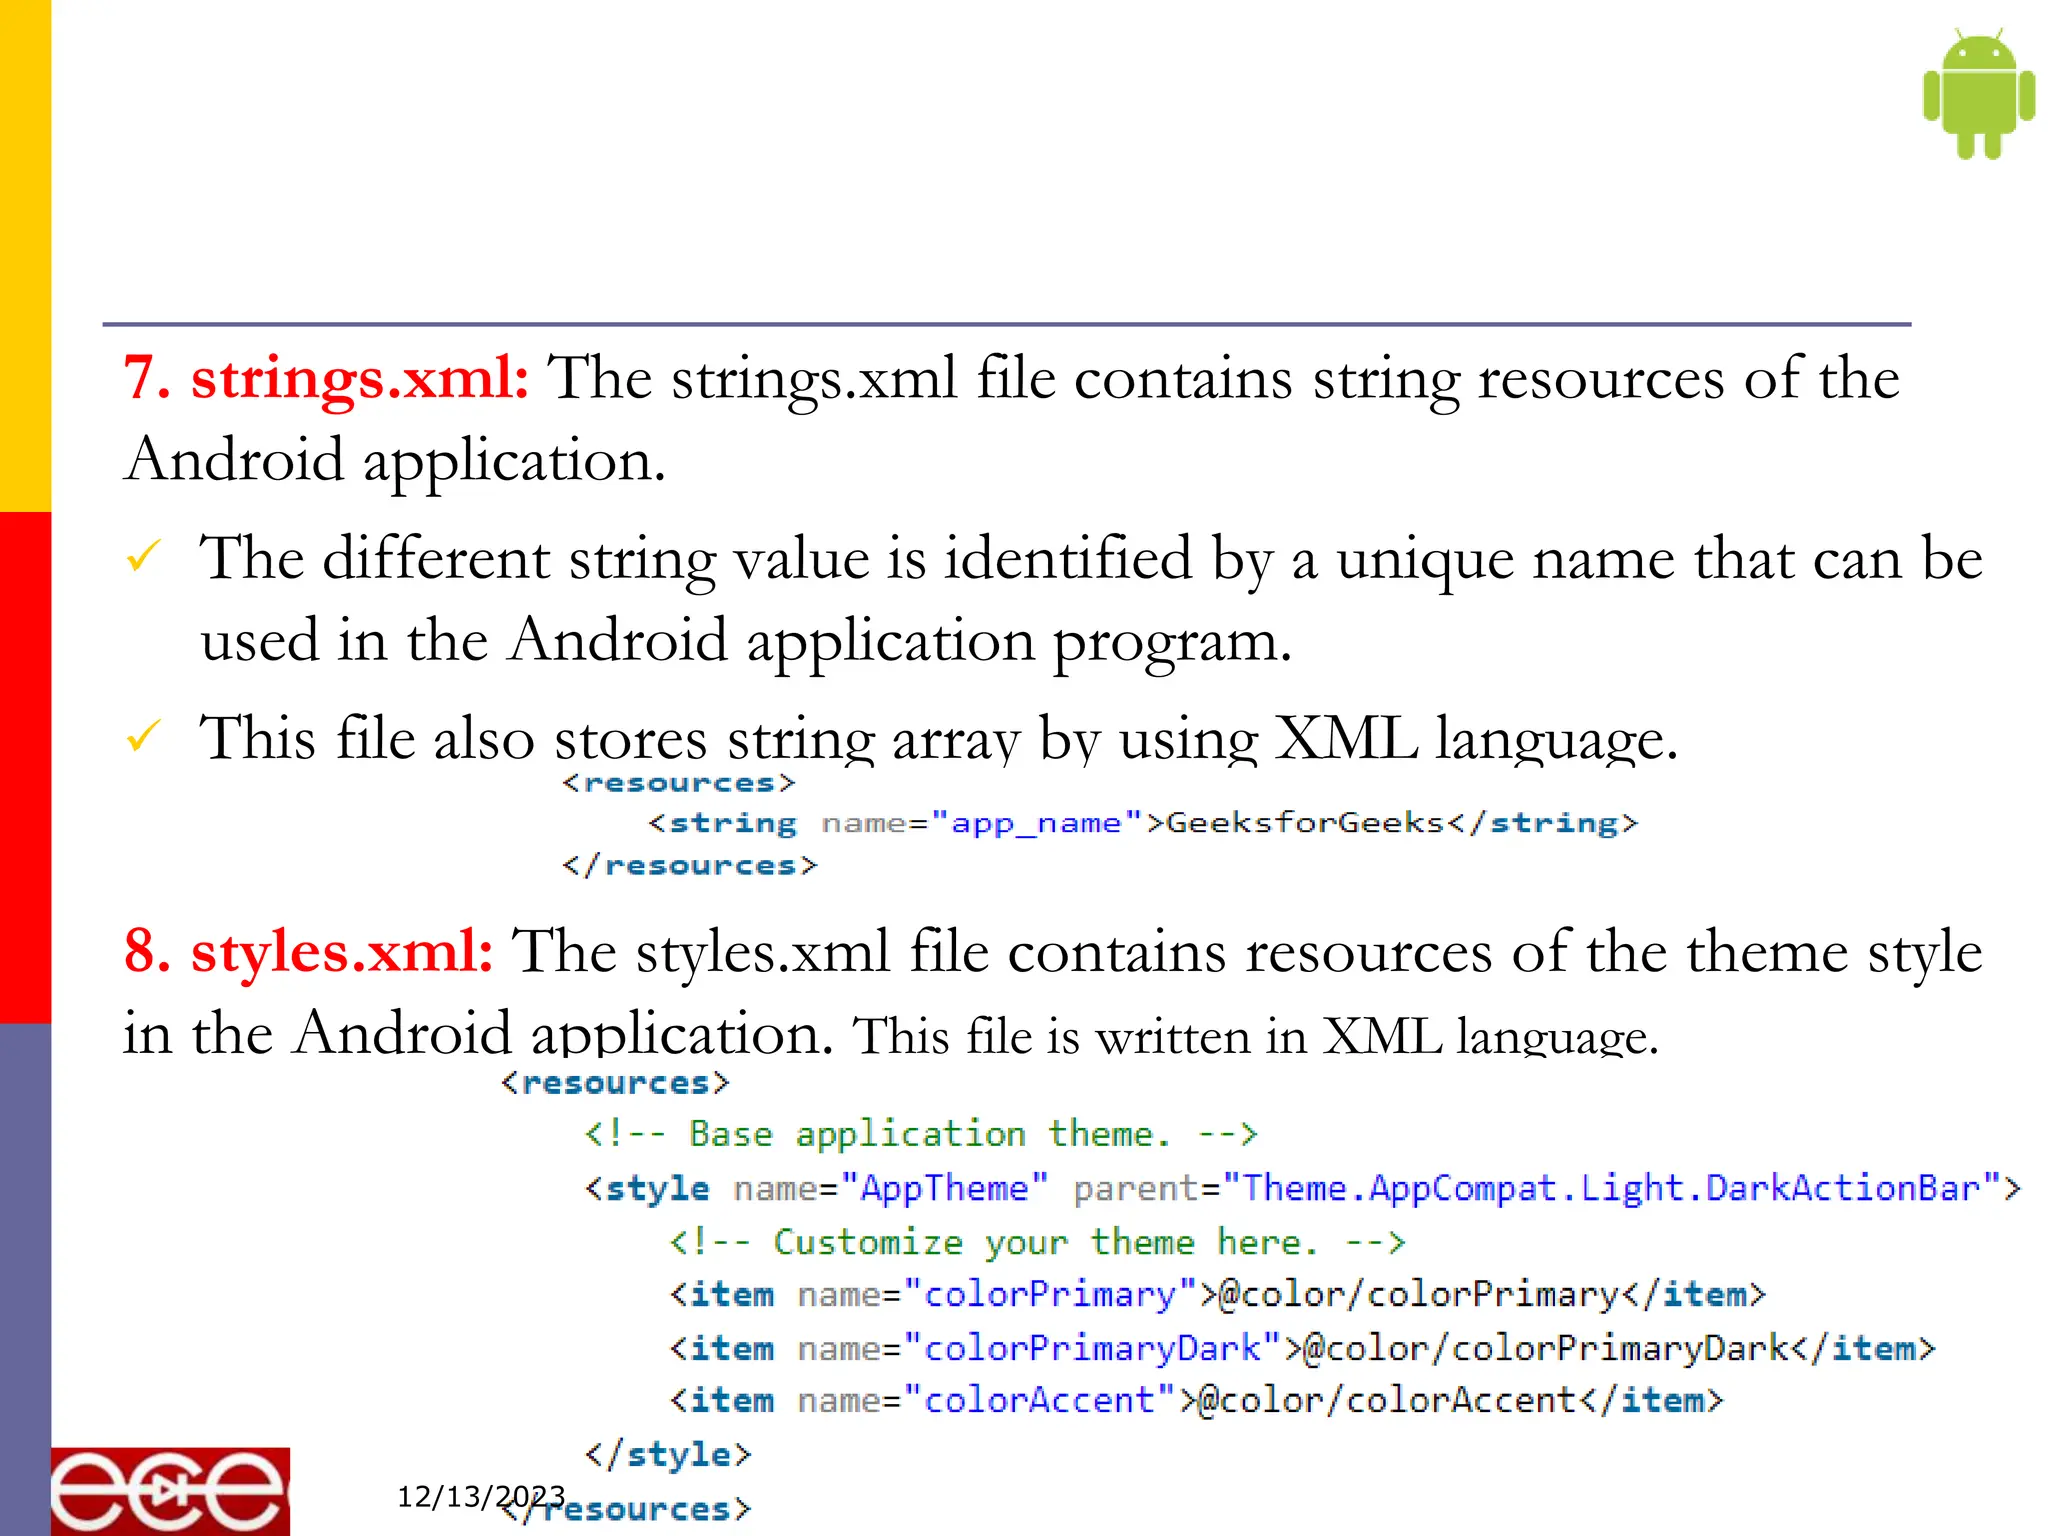Click the style name="AppTheme" code line

click(1302, 1188)
